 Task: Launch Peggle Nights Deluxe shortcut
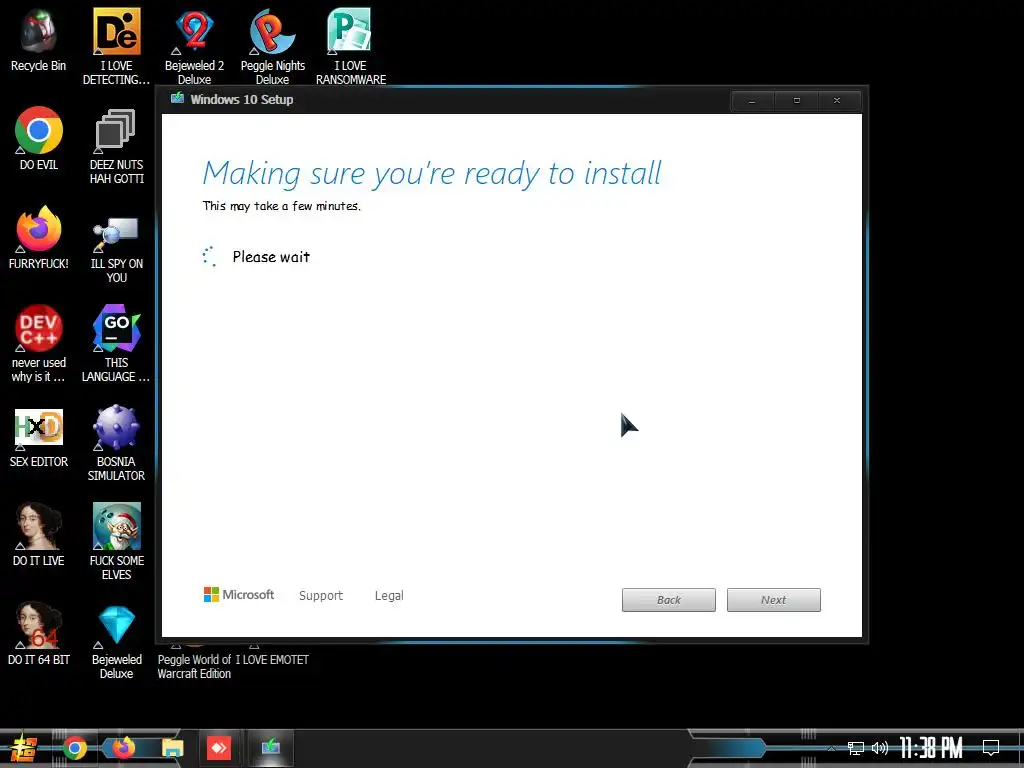[272, 46]
